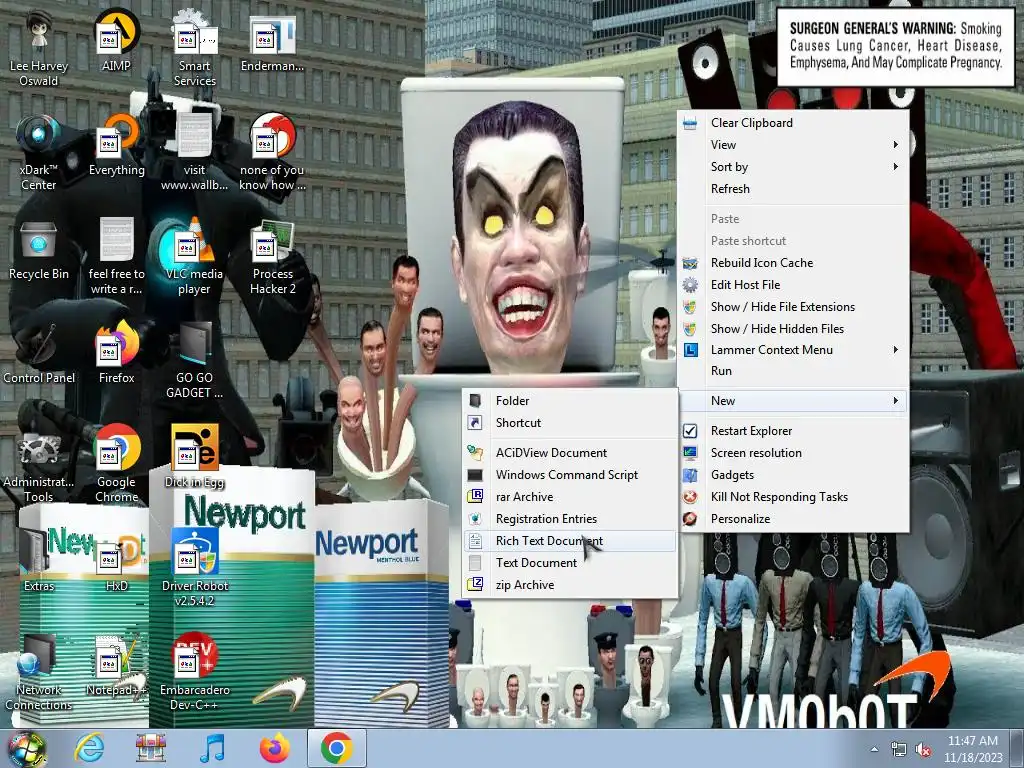Open the storefront taskbar icon
This screenshot has width=1024, height=768.
click(150, 749)
